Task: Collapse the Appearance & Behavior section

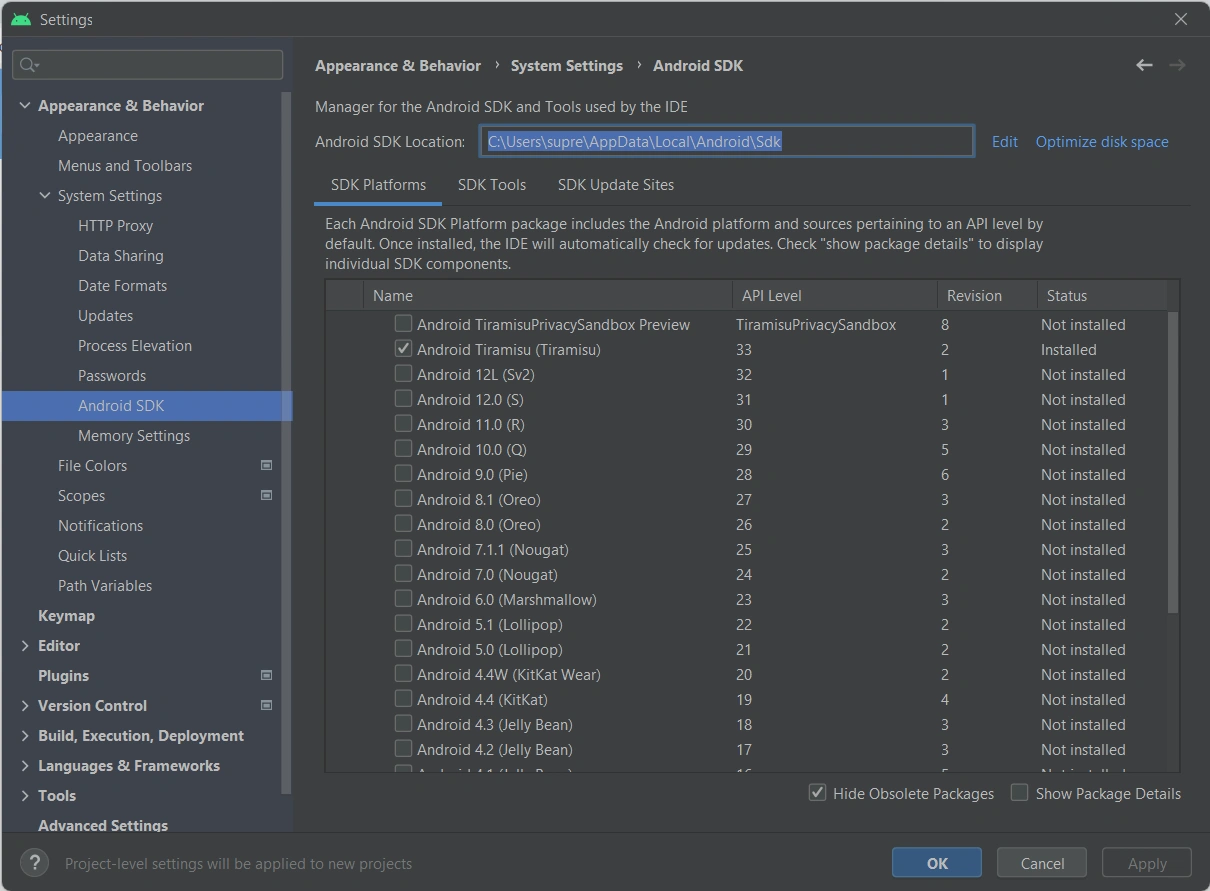Action: 25,105
